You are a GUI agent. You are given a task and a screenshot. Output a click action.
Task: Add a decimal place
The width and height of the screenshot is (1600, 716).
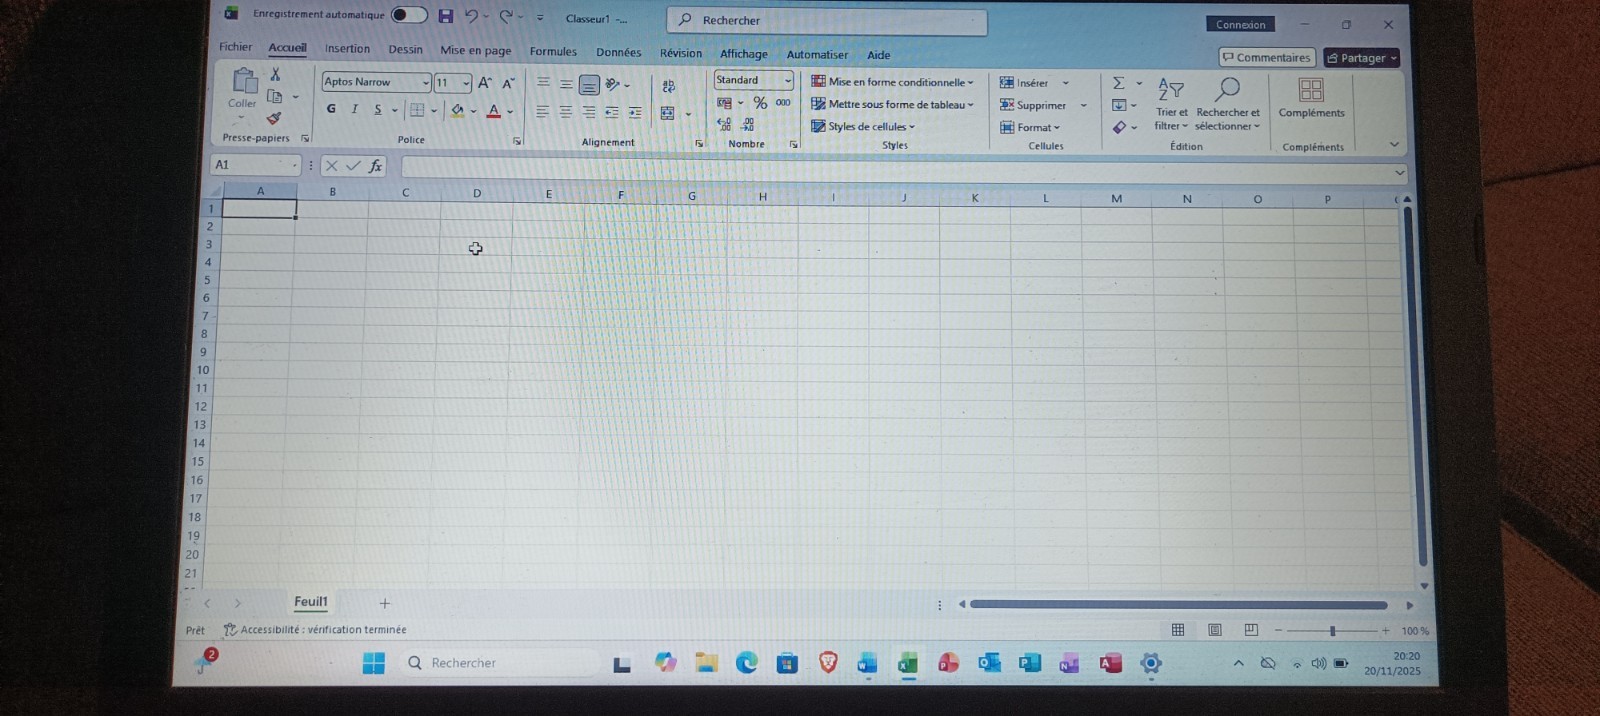(725, 125)
